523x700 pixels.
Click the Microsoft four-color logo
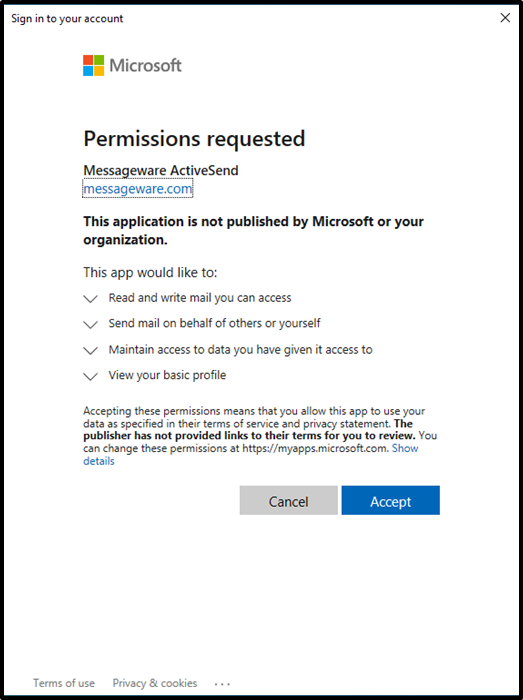[94, 66]
